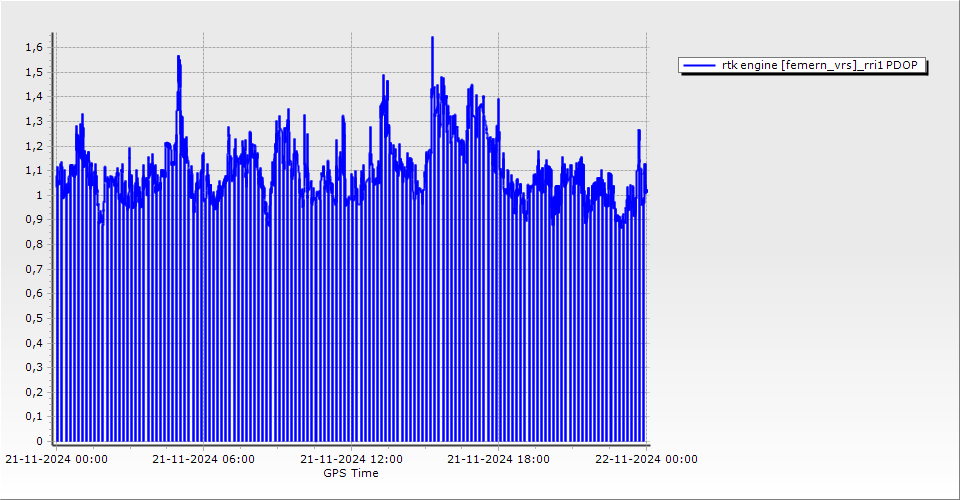Click the 1 y-axis tick label
This screenshot has height=500, width=960.
pos(39,195)
